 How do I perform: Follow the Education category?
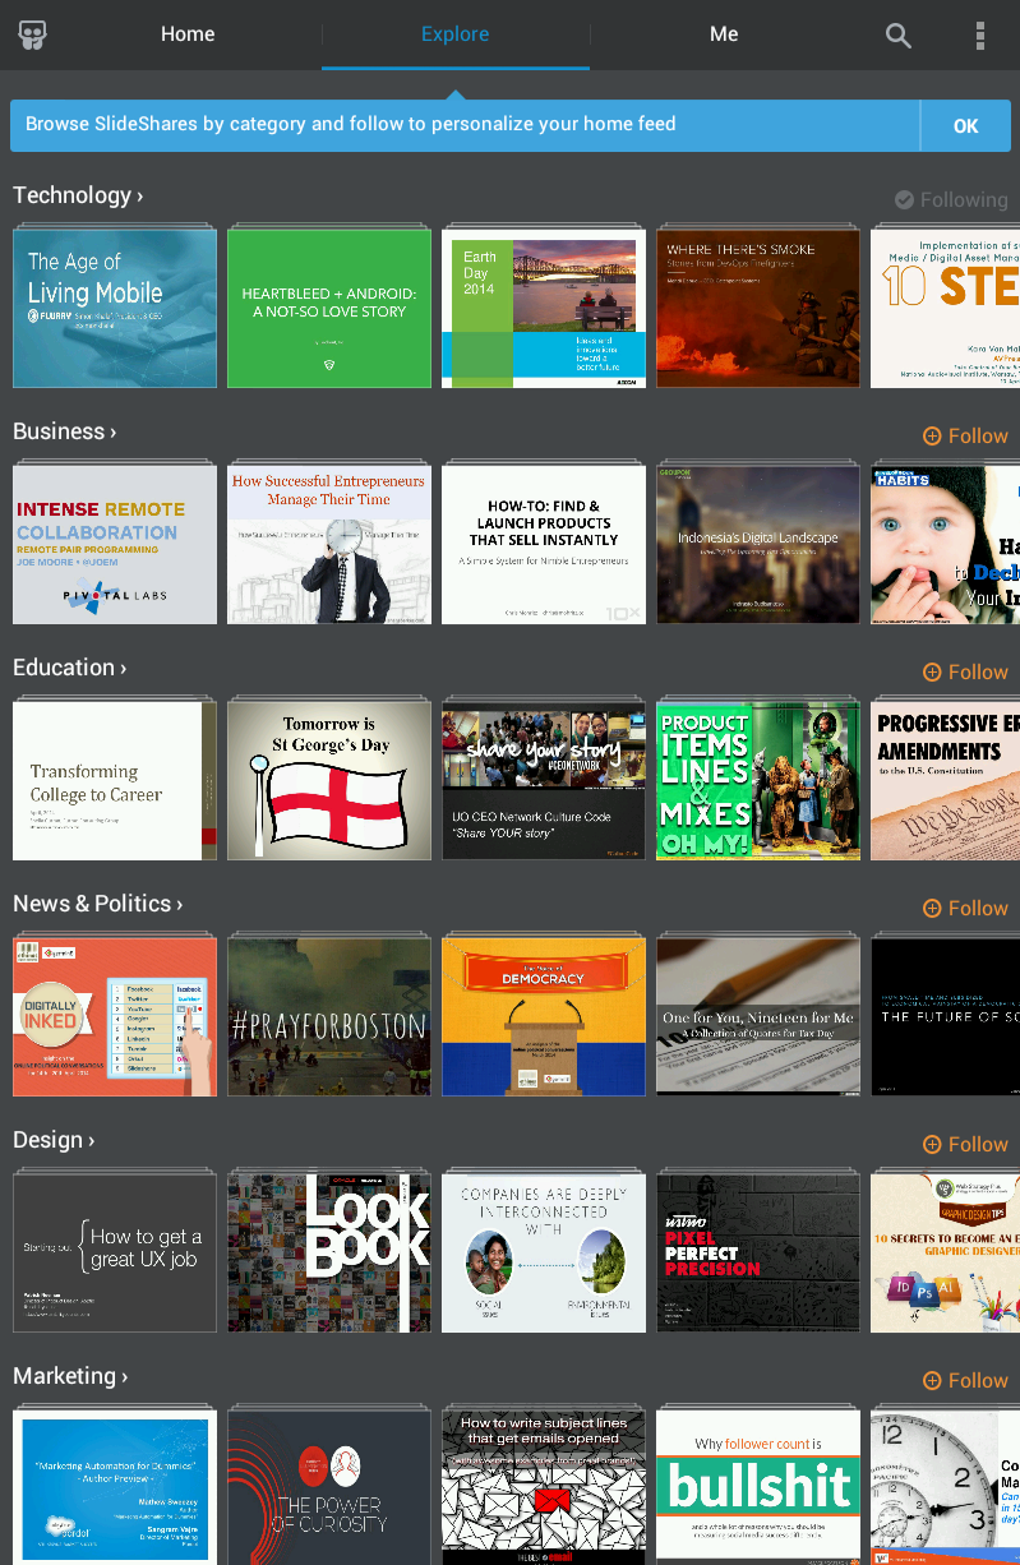pyautogui.click(x=965, y=672)
